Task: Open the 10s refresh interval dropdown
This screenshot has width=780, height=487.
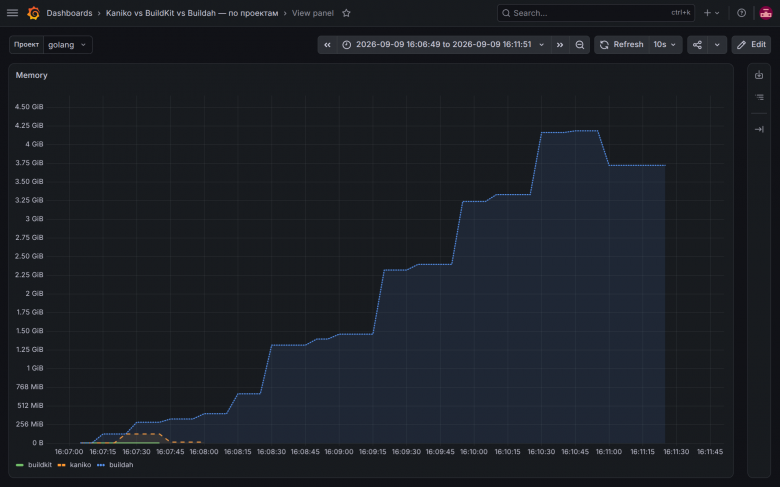Action: click(x=665, y=45)
